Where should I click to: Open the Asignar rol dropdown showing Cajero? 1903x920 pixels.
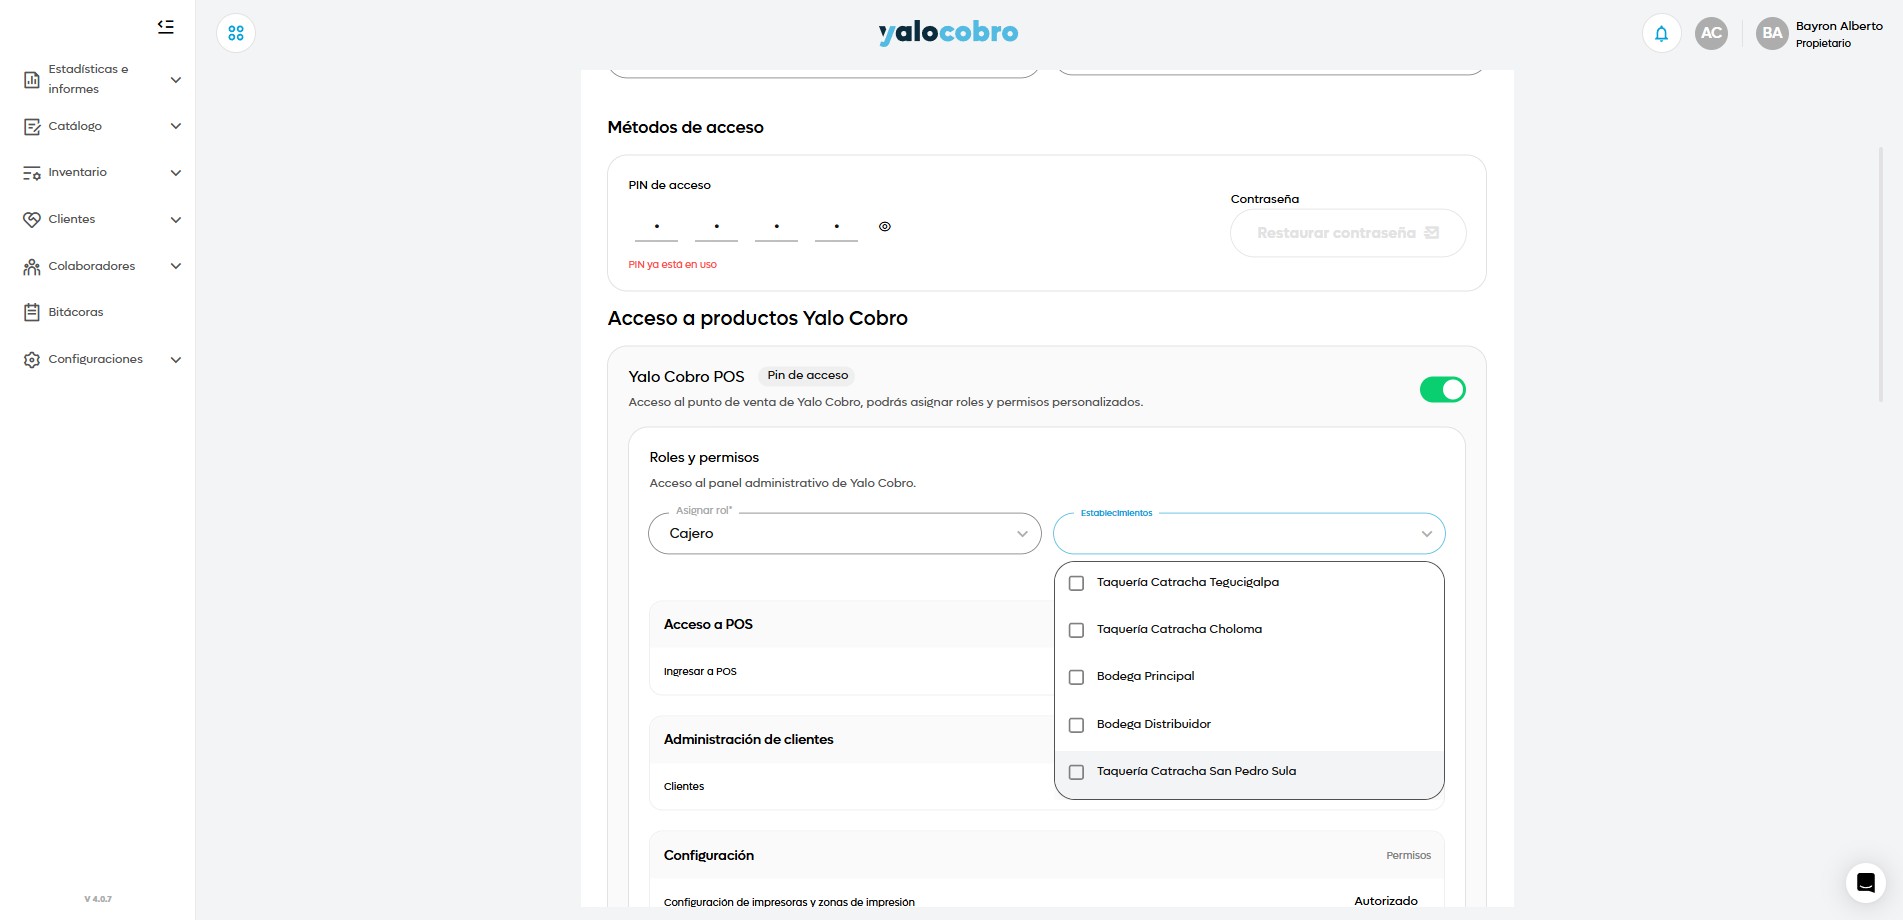tap(845, 533)
